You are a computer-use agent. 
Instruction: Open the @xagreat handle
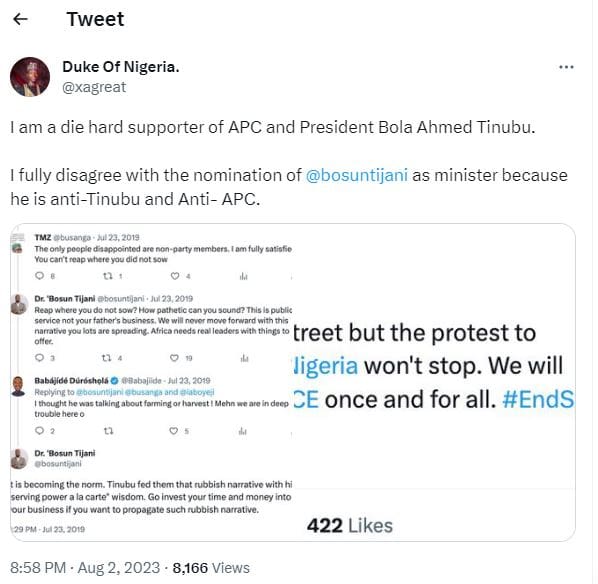[x=94, y=87]
